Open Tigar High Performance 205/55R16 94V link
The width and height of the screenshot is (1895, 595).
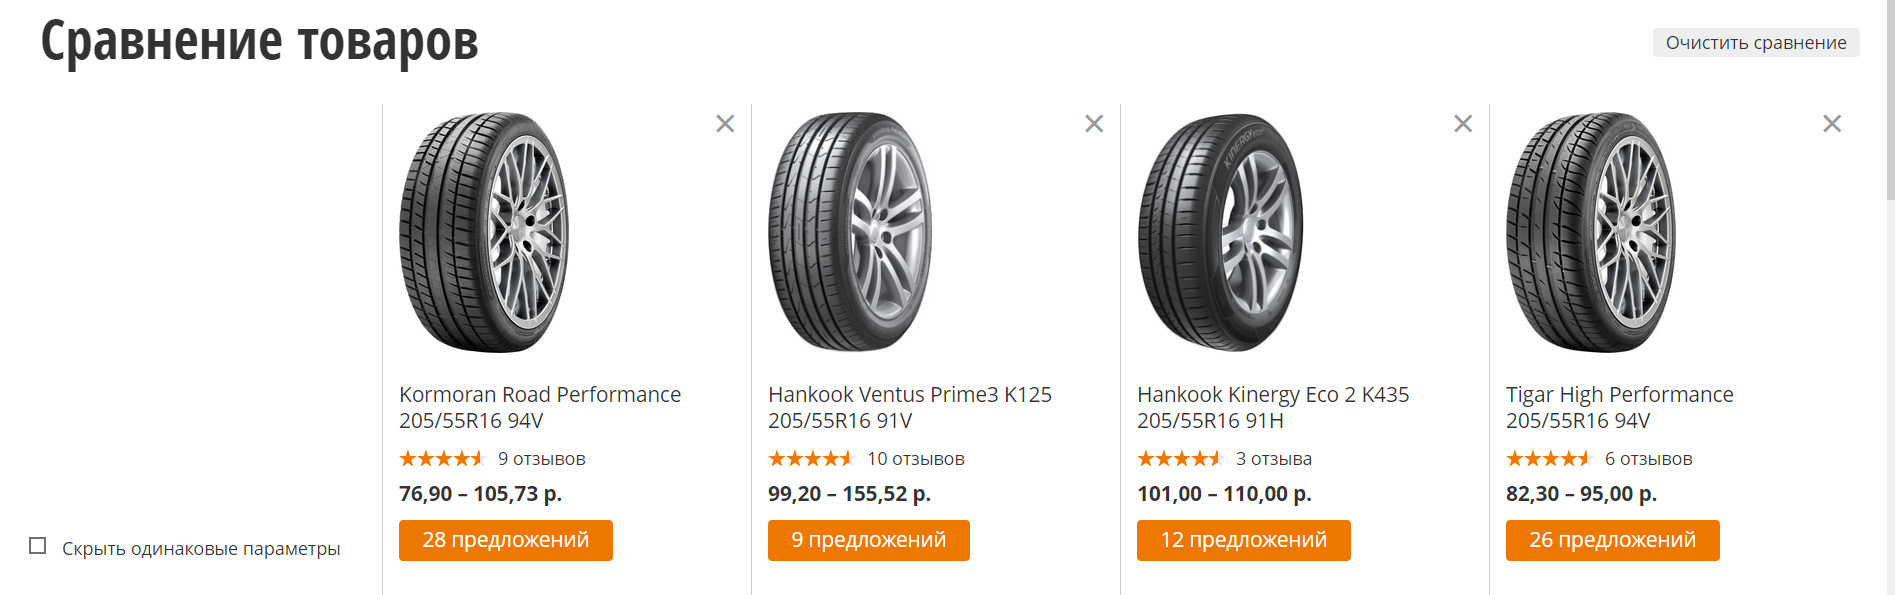pyautogui.click(x=1619, y=407)
